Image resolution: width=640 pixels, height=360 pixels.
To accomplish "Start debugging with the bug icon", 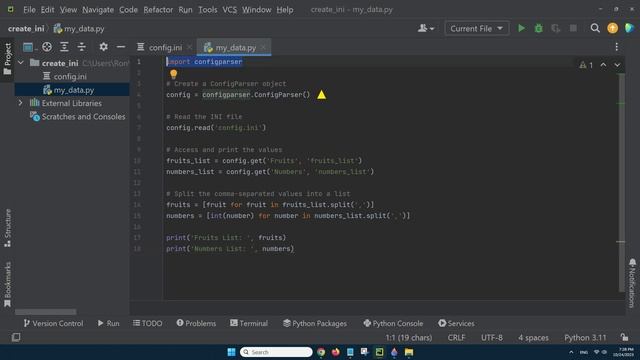I will coord(538,28).
